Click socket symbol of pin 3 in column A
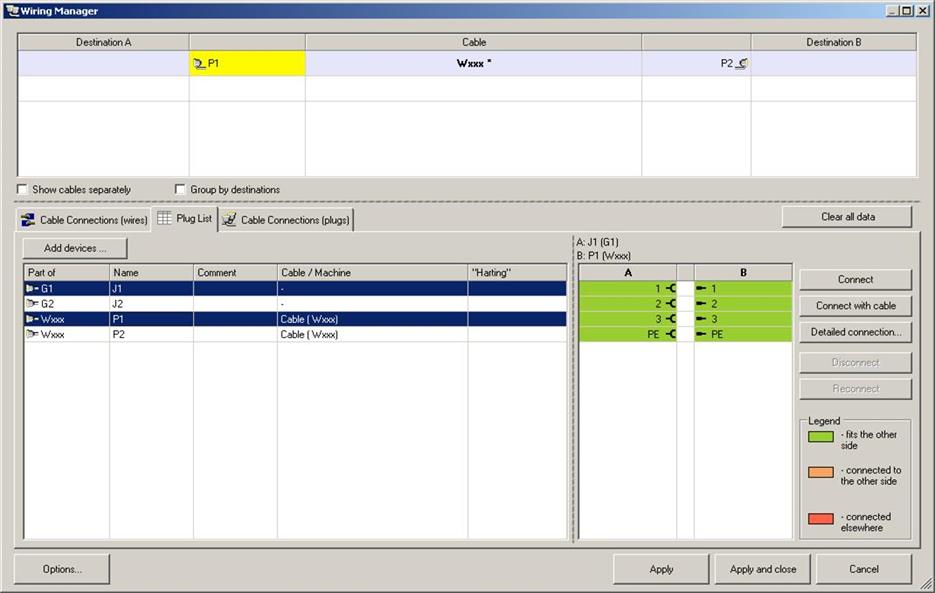Viewport: 935px width, 593px height. coord(670,319)
